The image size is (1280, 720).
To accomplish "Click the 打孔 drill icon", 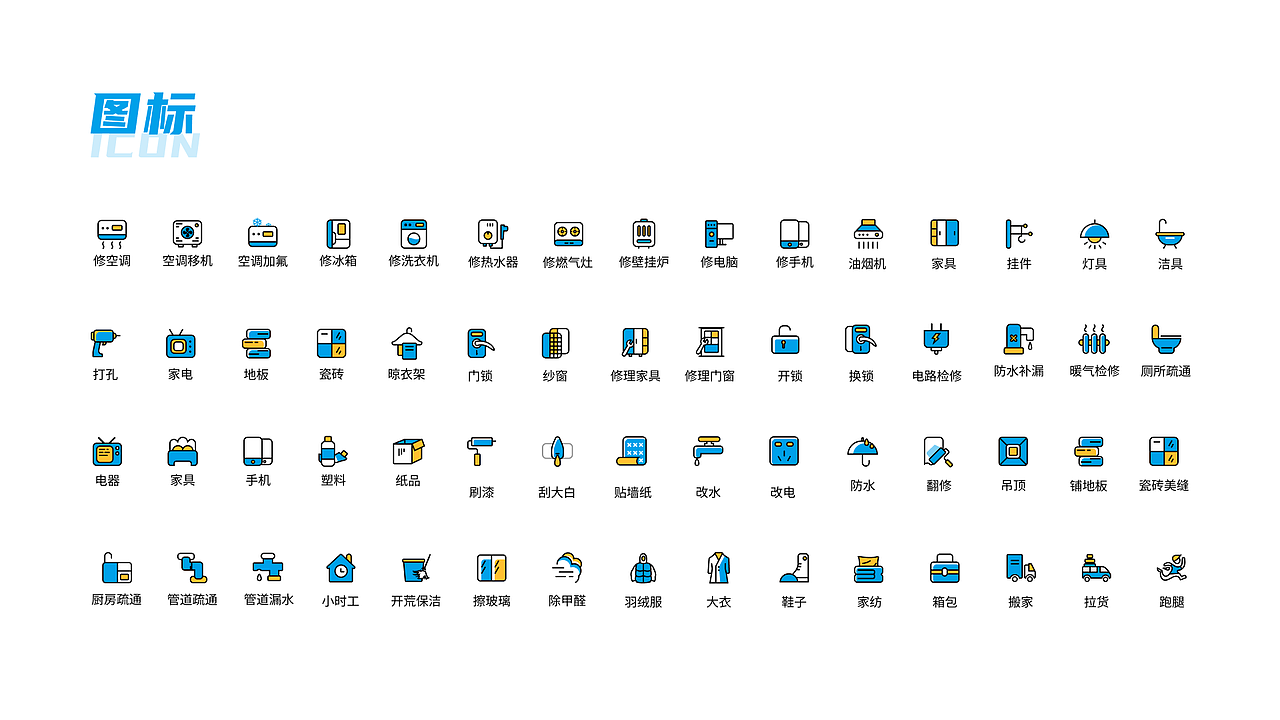I will [x=105, y=344].
